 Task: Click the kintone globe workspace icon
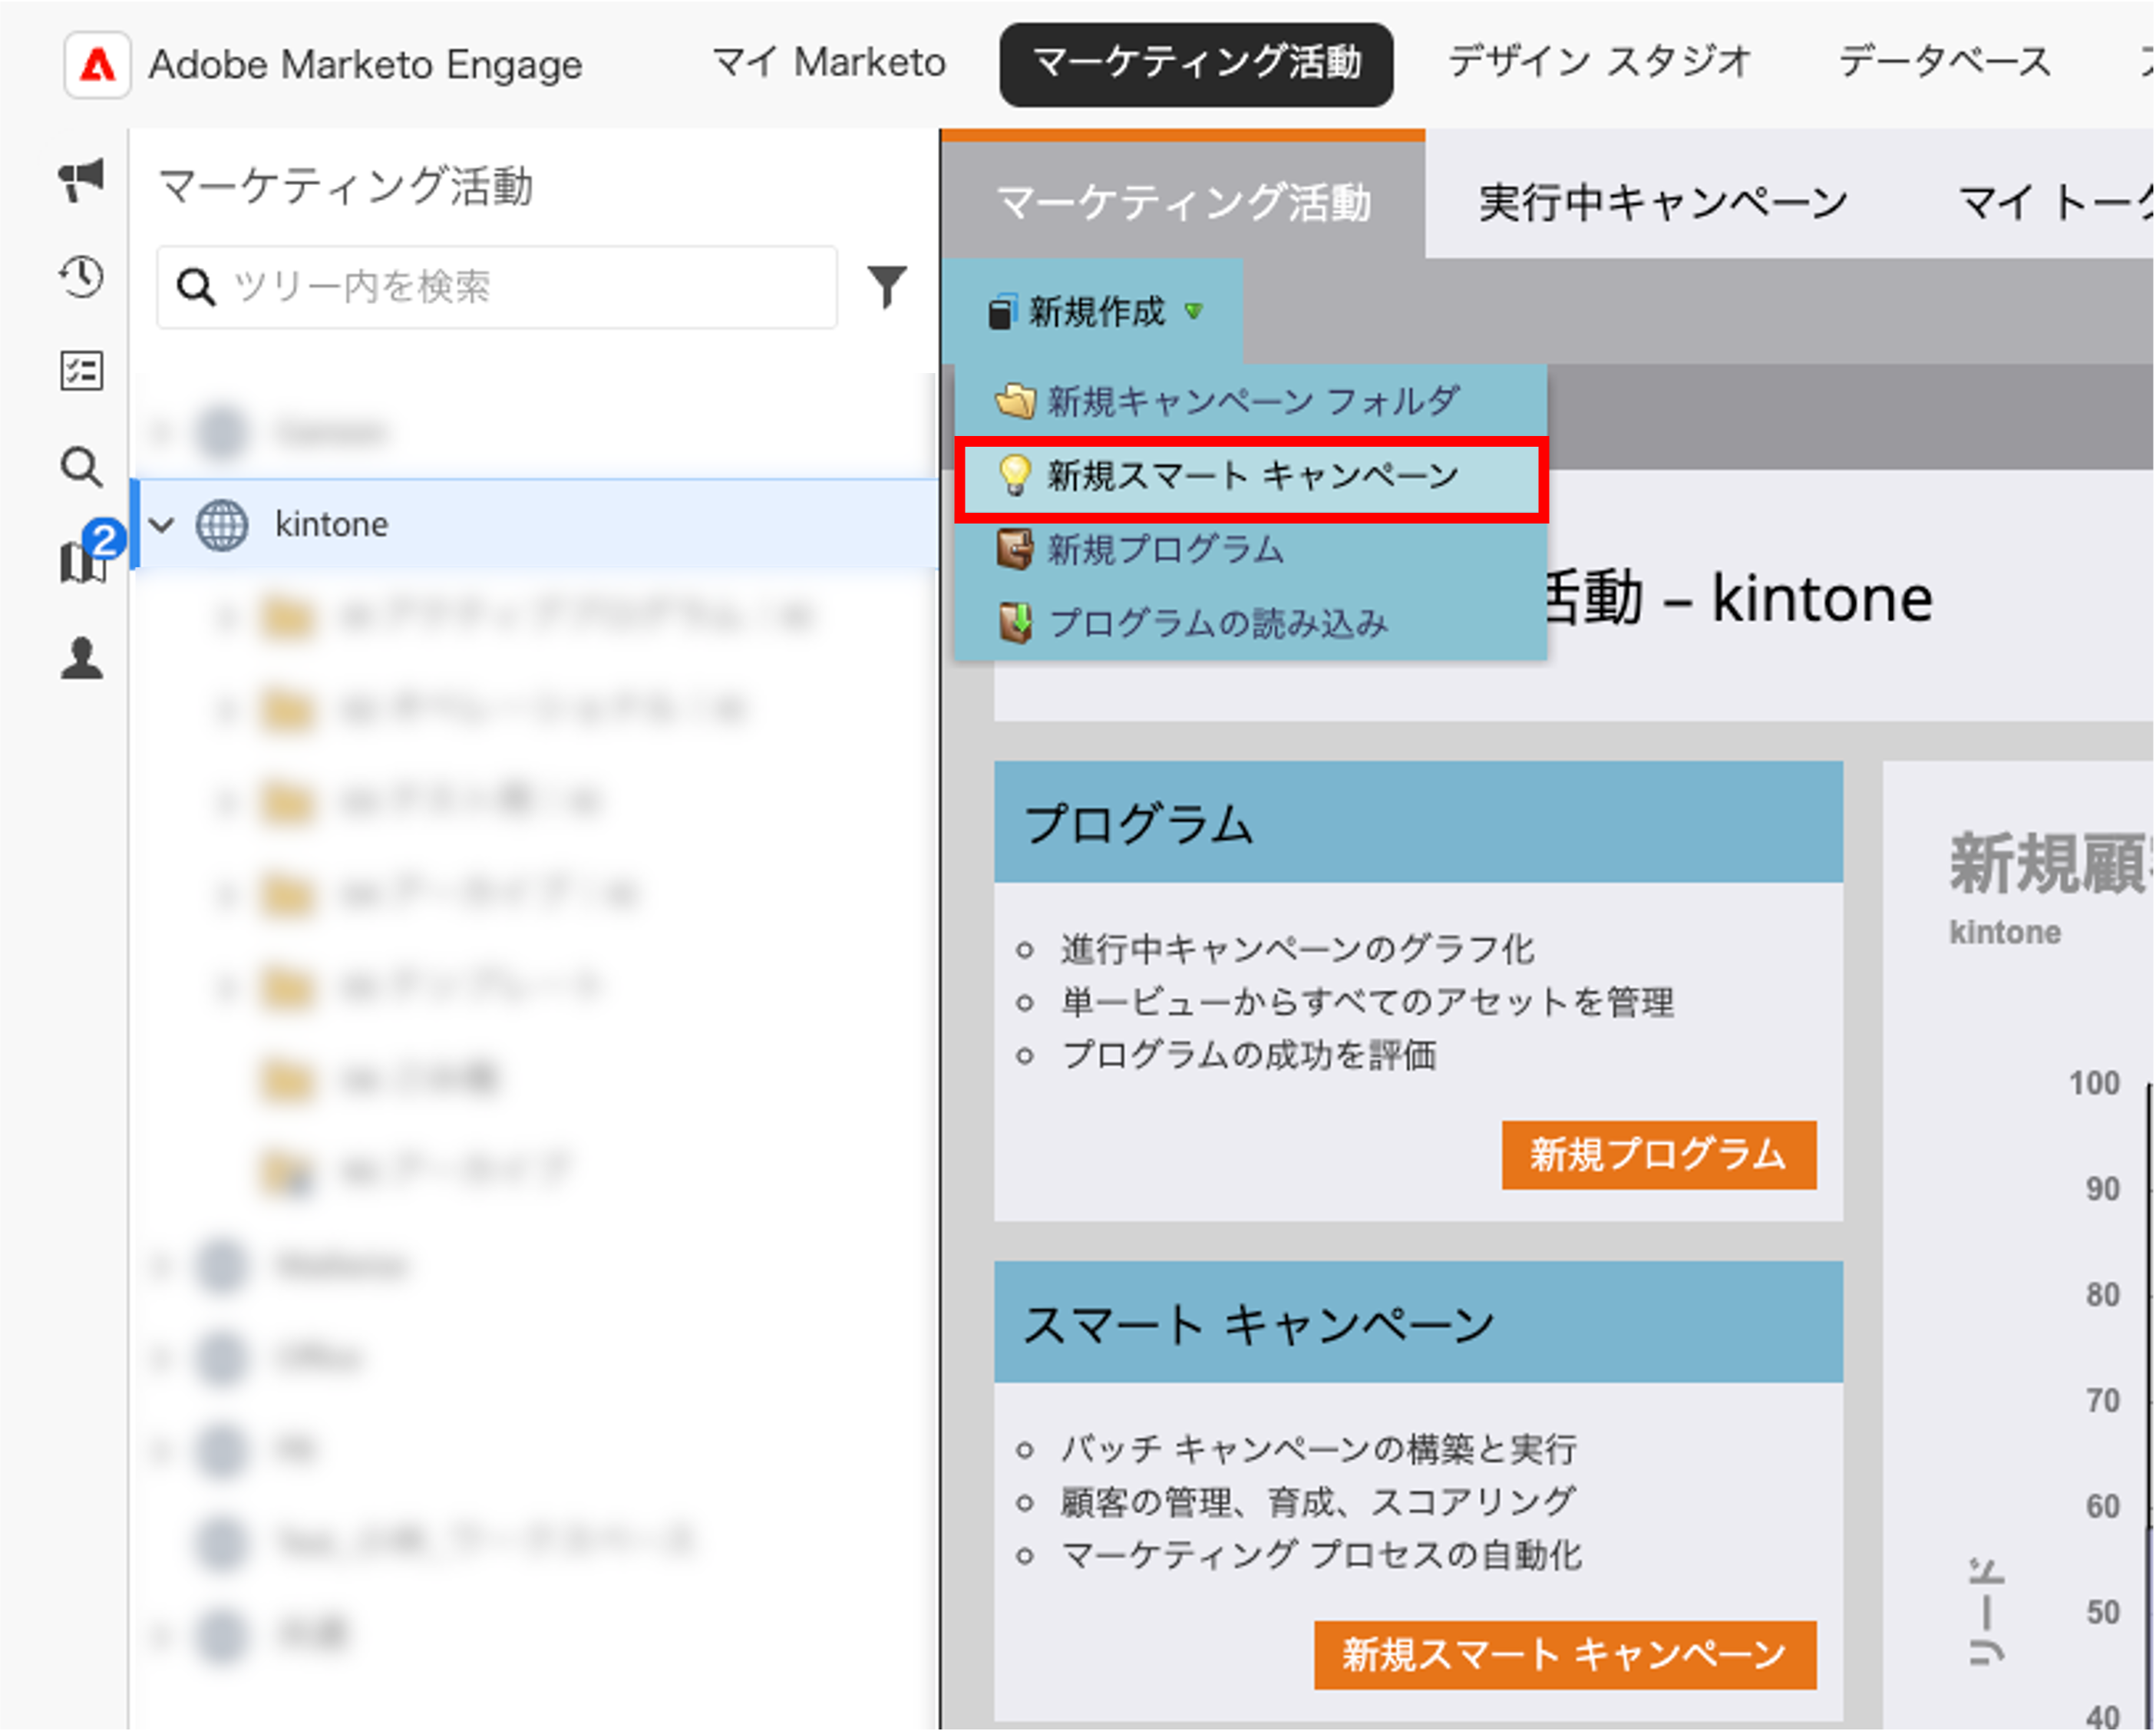coord(222,525)
